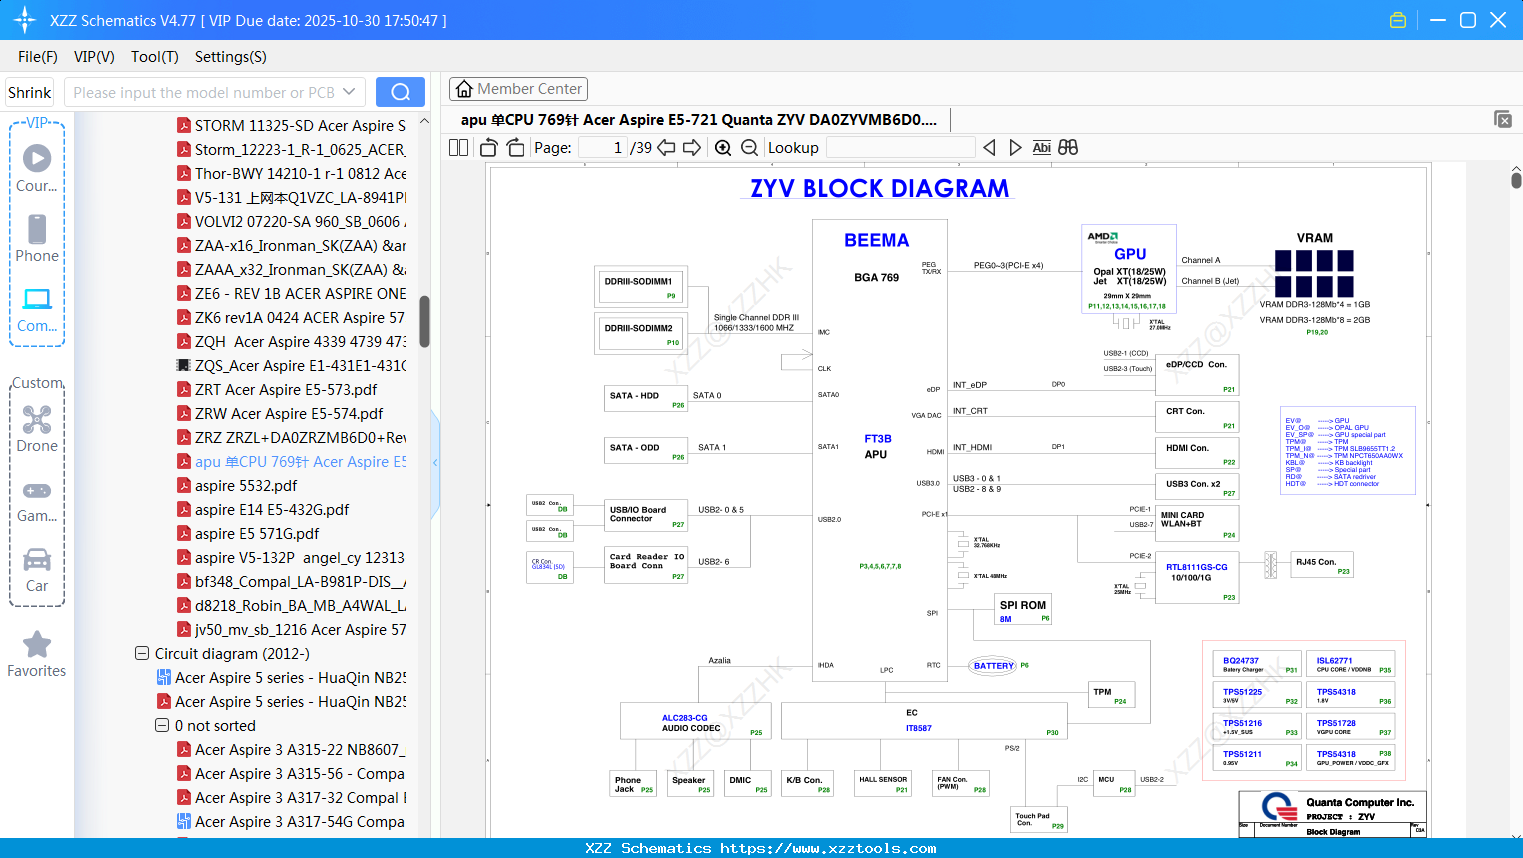The height and width of the screenshot is (858, 1523).
Task: Open Acer Aspire 3 A317-54G Compal file
Action: 291,822
